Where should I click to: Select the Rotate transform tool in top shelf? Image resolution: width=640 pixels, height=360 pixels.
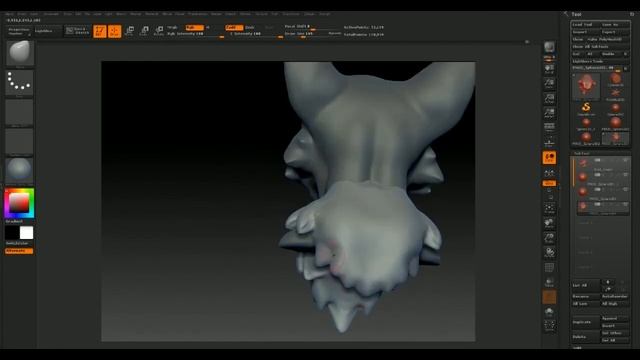pyautogui.click(x=159, y=31)
